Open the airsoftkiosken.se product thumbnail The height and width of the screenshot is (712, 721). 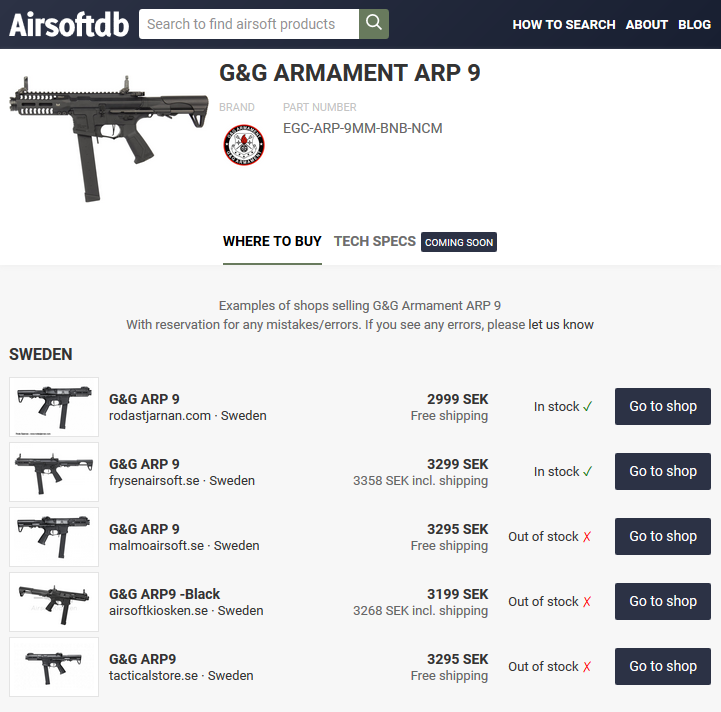coord(54,602)
